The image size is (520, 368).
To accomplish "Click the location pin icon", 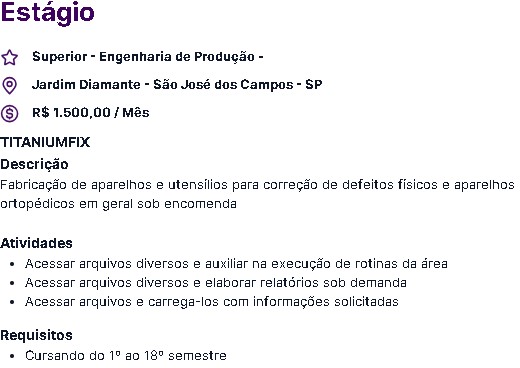I will pos(9,86).
